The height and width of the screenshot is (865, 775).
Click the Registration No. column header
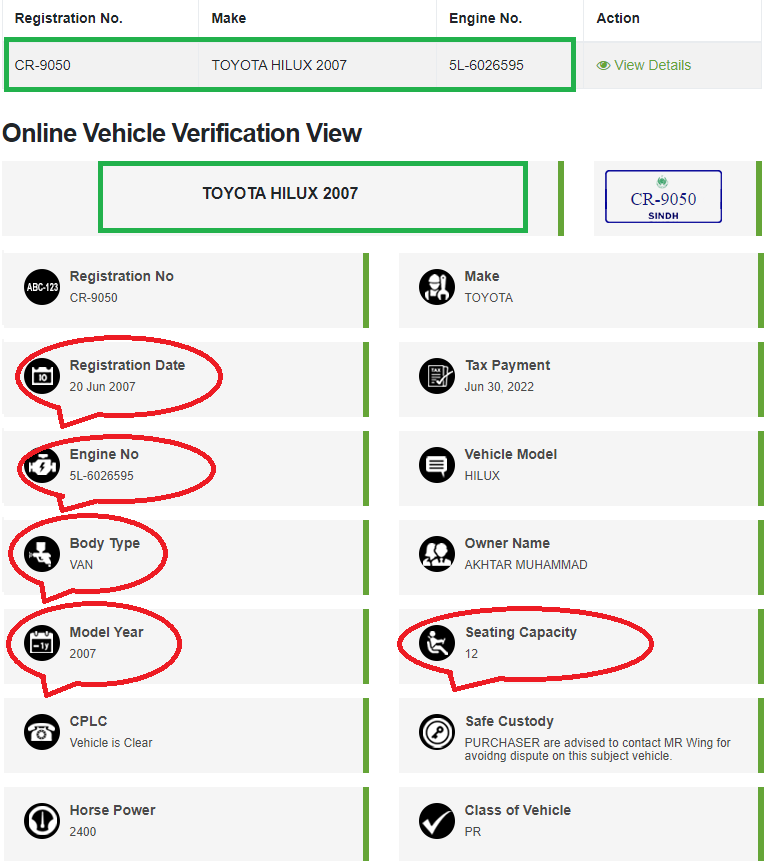pyautogui.click(x=68, y=18)
